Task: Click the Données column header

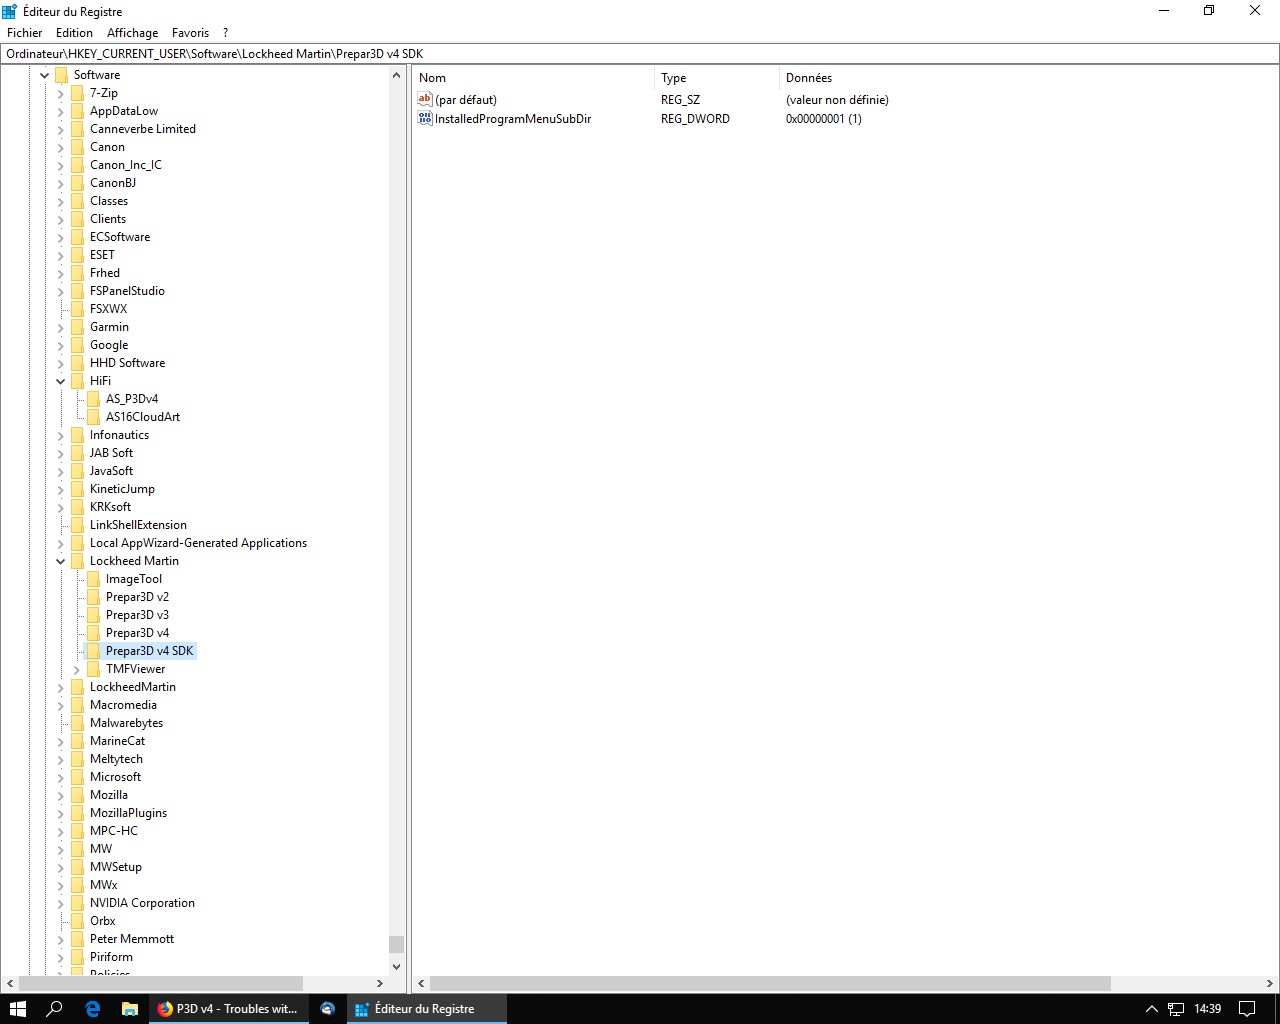Action: 809,78
